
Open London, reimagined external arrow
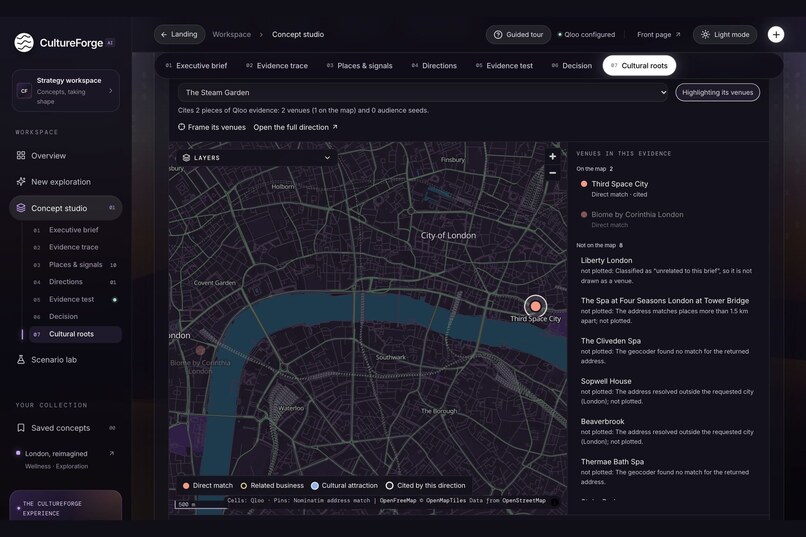pyautogui.click(x=112, y=453)
